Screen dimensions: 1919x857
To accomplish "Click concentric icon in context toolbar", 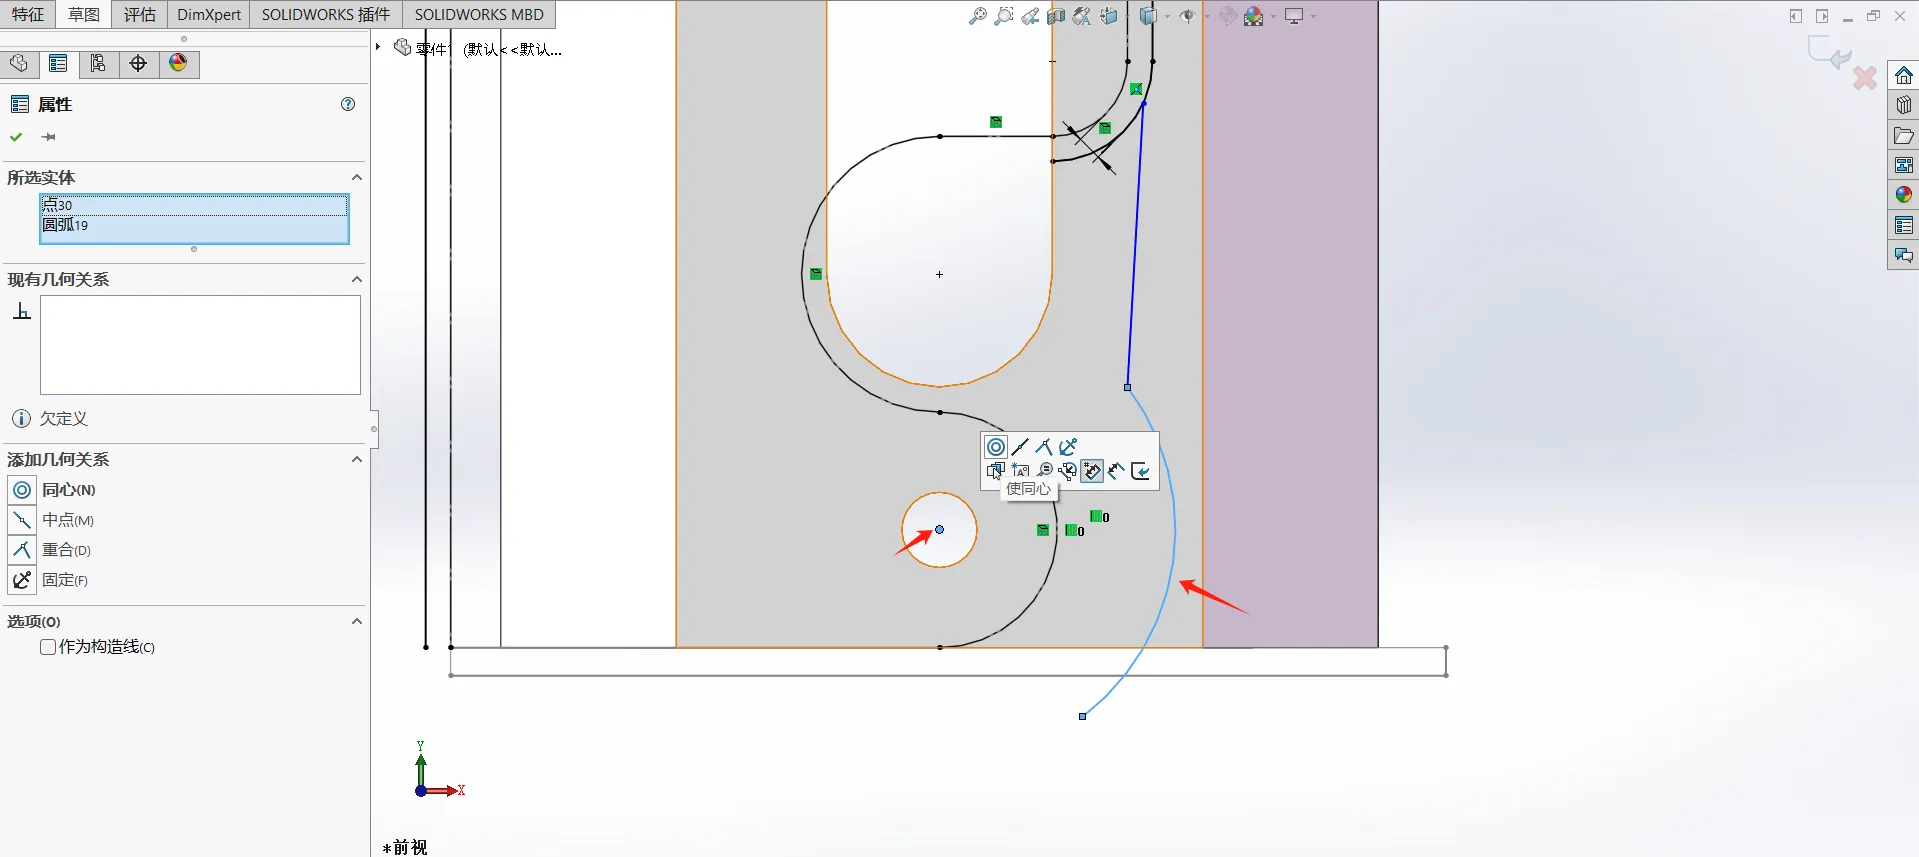I will pyautogui.click(x=996, y=447).
